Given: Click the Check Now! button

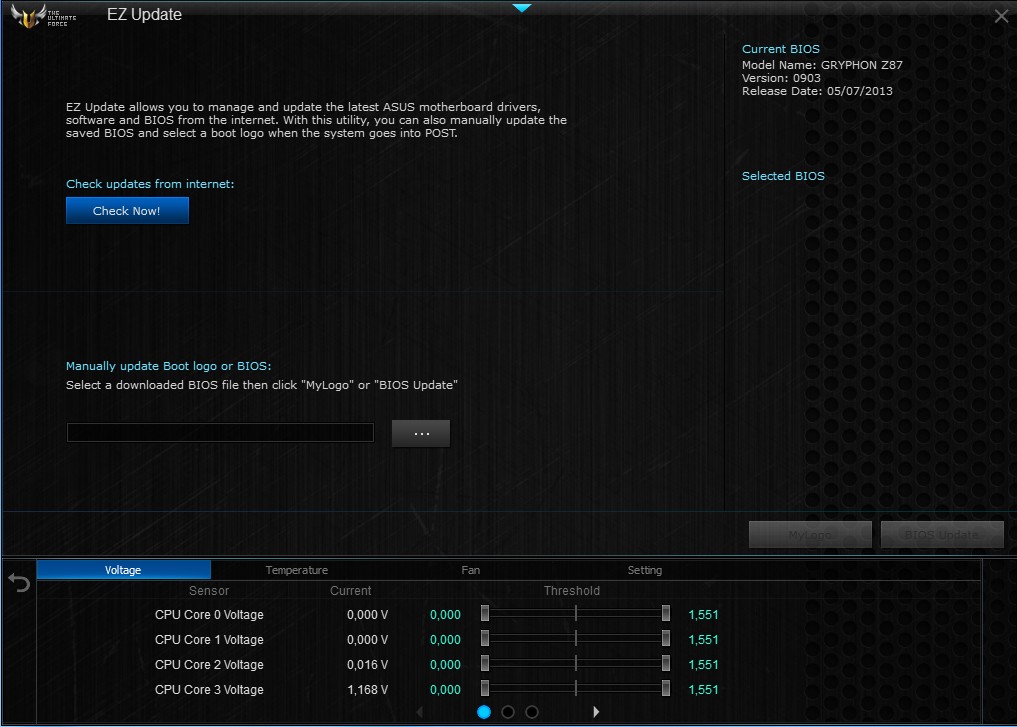Looking at the screenshot, I should pyautogui.click(x=127, y=211).
